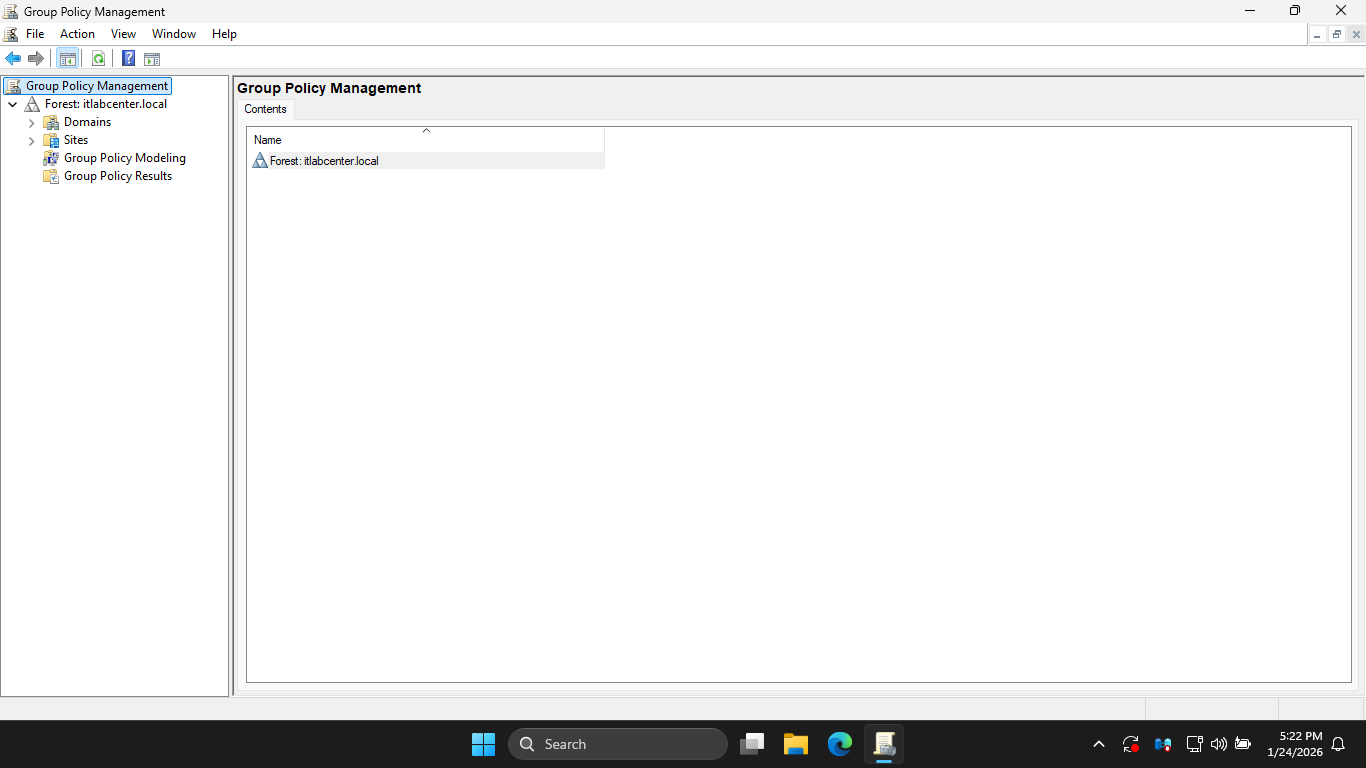The width and height of the screenshot is (1366, 768).
Task: Select Group Policy Results in the tree
Action: coord(117,176)
